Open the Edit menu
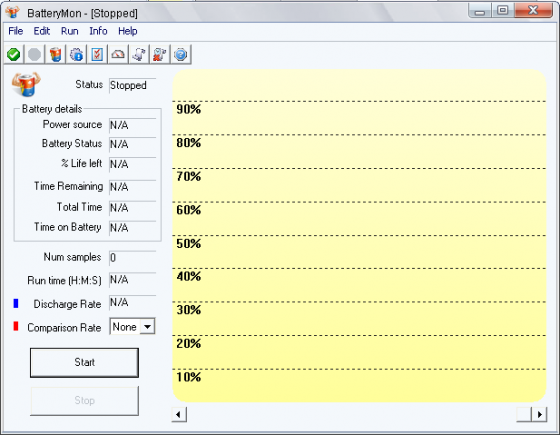Viewport: 560px width, 435px height. (x=42, y=31)
